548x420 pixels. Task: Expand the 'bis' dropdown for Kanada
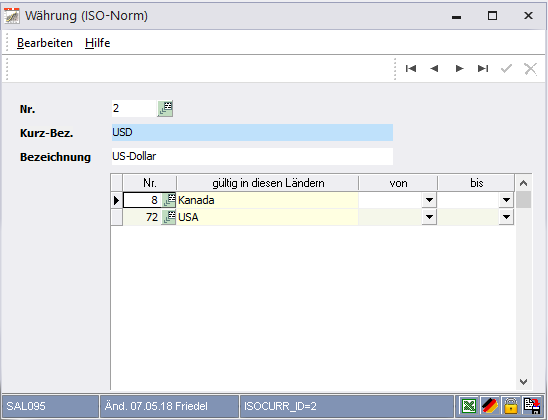tap(506, 200)
